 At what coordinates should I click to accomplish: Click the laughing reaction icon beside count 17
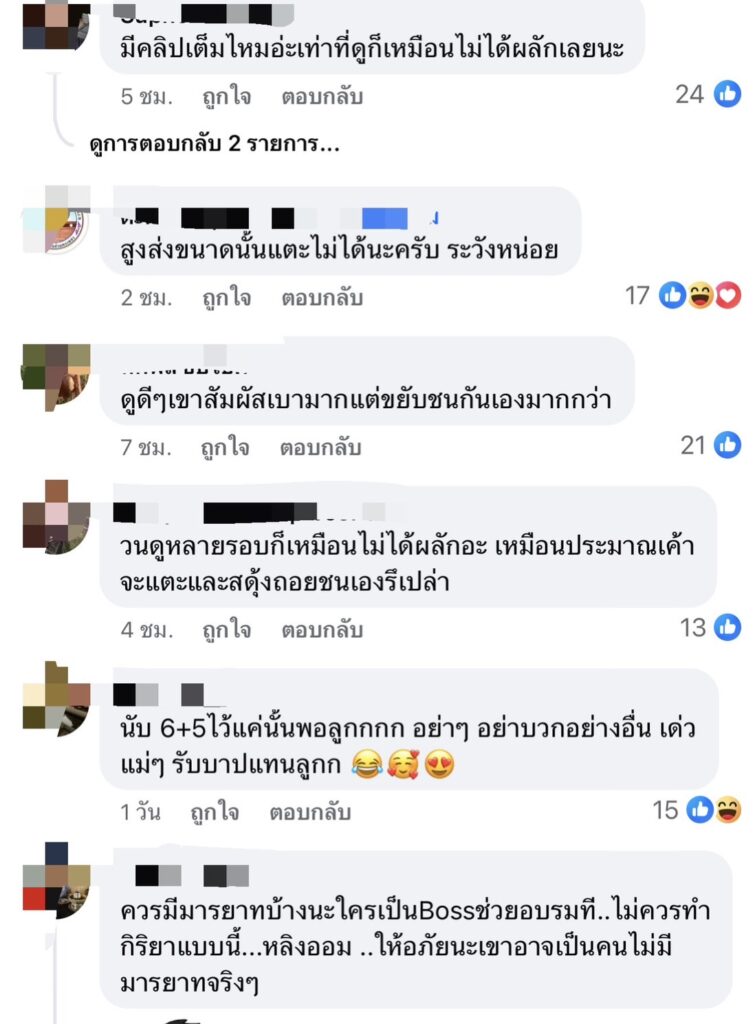click(700, 296)
